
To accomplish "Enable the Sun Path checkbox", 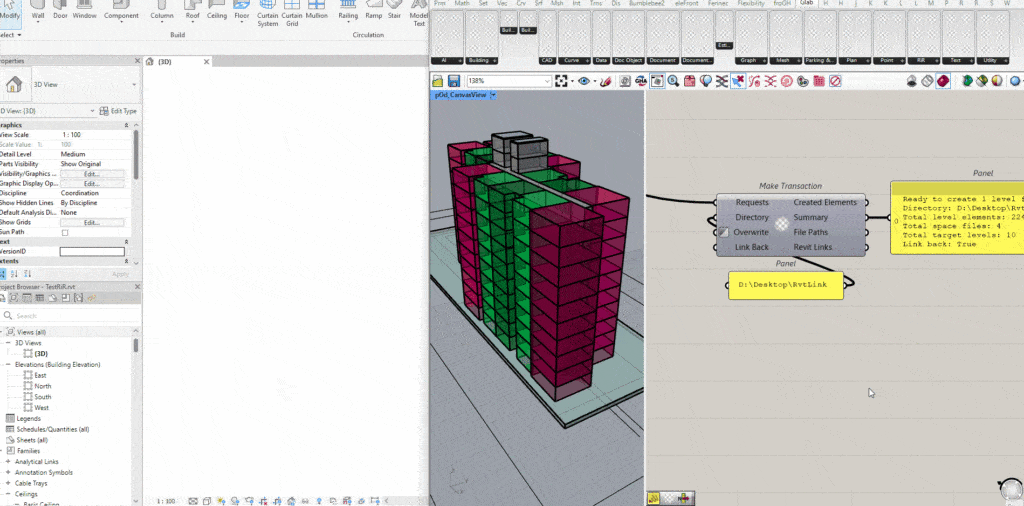I will tap(66, 232).
